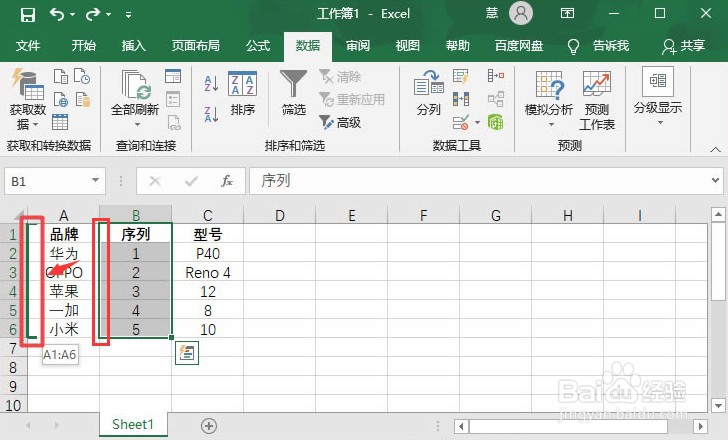The image size is (728, 440).
Task: Select column header C
Action: (208, 215)
